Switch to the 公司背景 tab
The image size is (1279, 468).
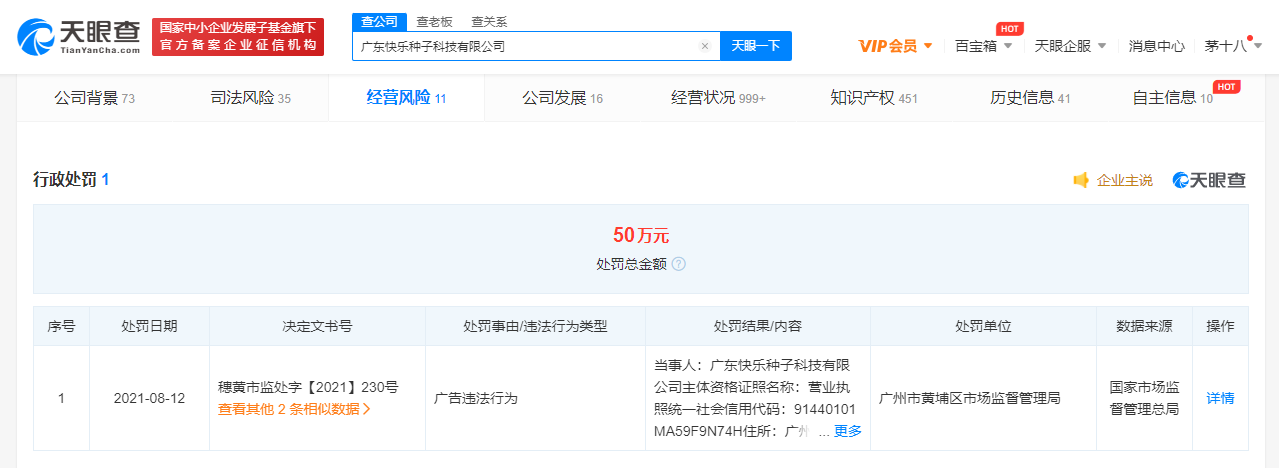tap(95, 98)
